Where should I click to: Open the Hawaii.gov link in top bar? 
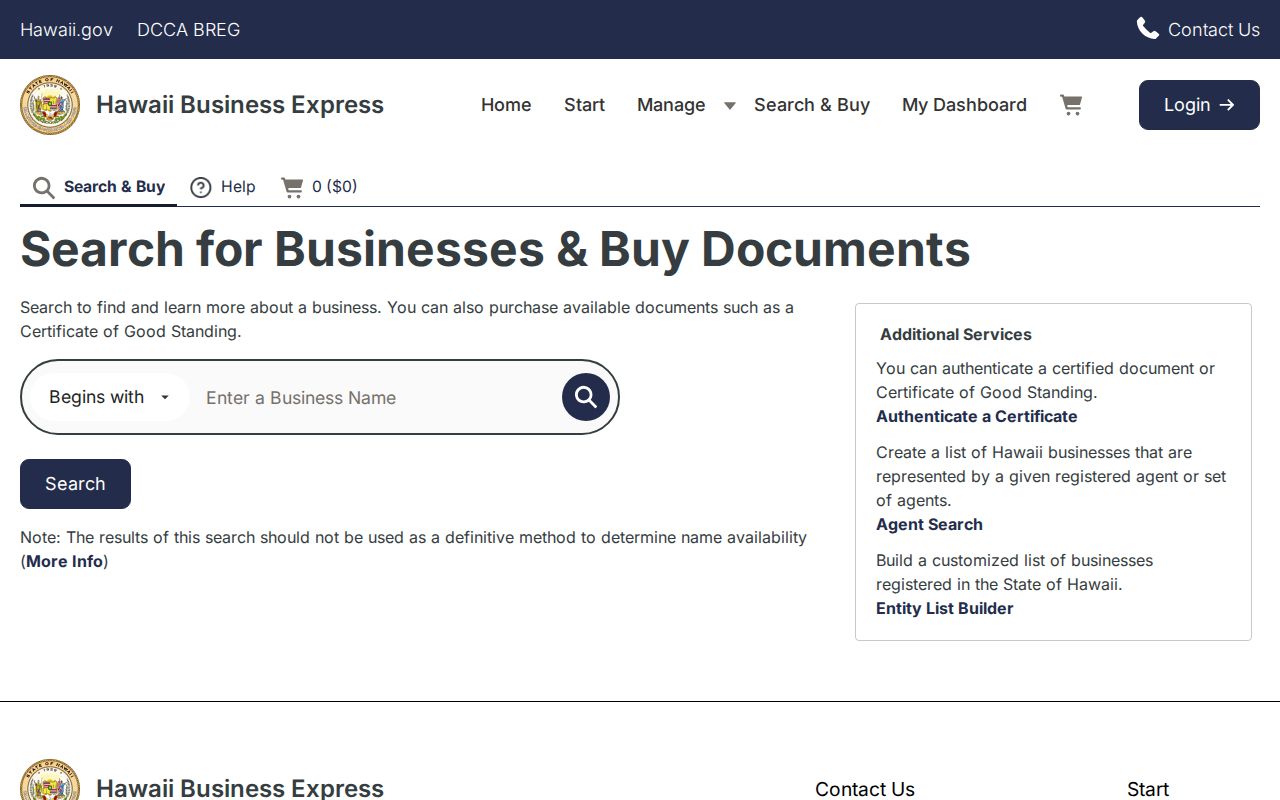point(66,29)
